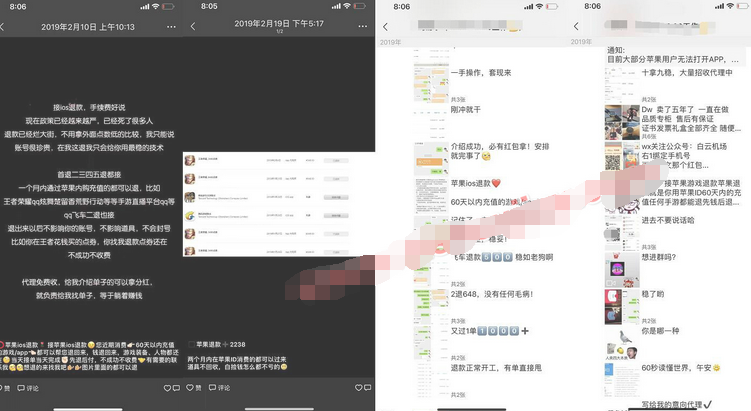Tap back arrow on the screen listing 一手操作，套现来
Viewport: 751px width, 411px height.
click(x=386, y=27)
